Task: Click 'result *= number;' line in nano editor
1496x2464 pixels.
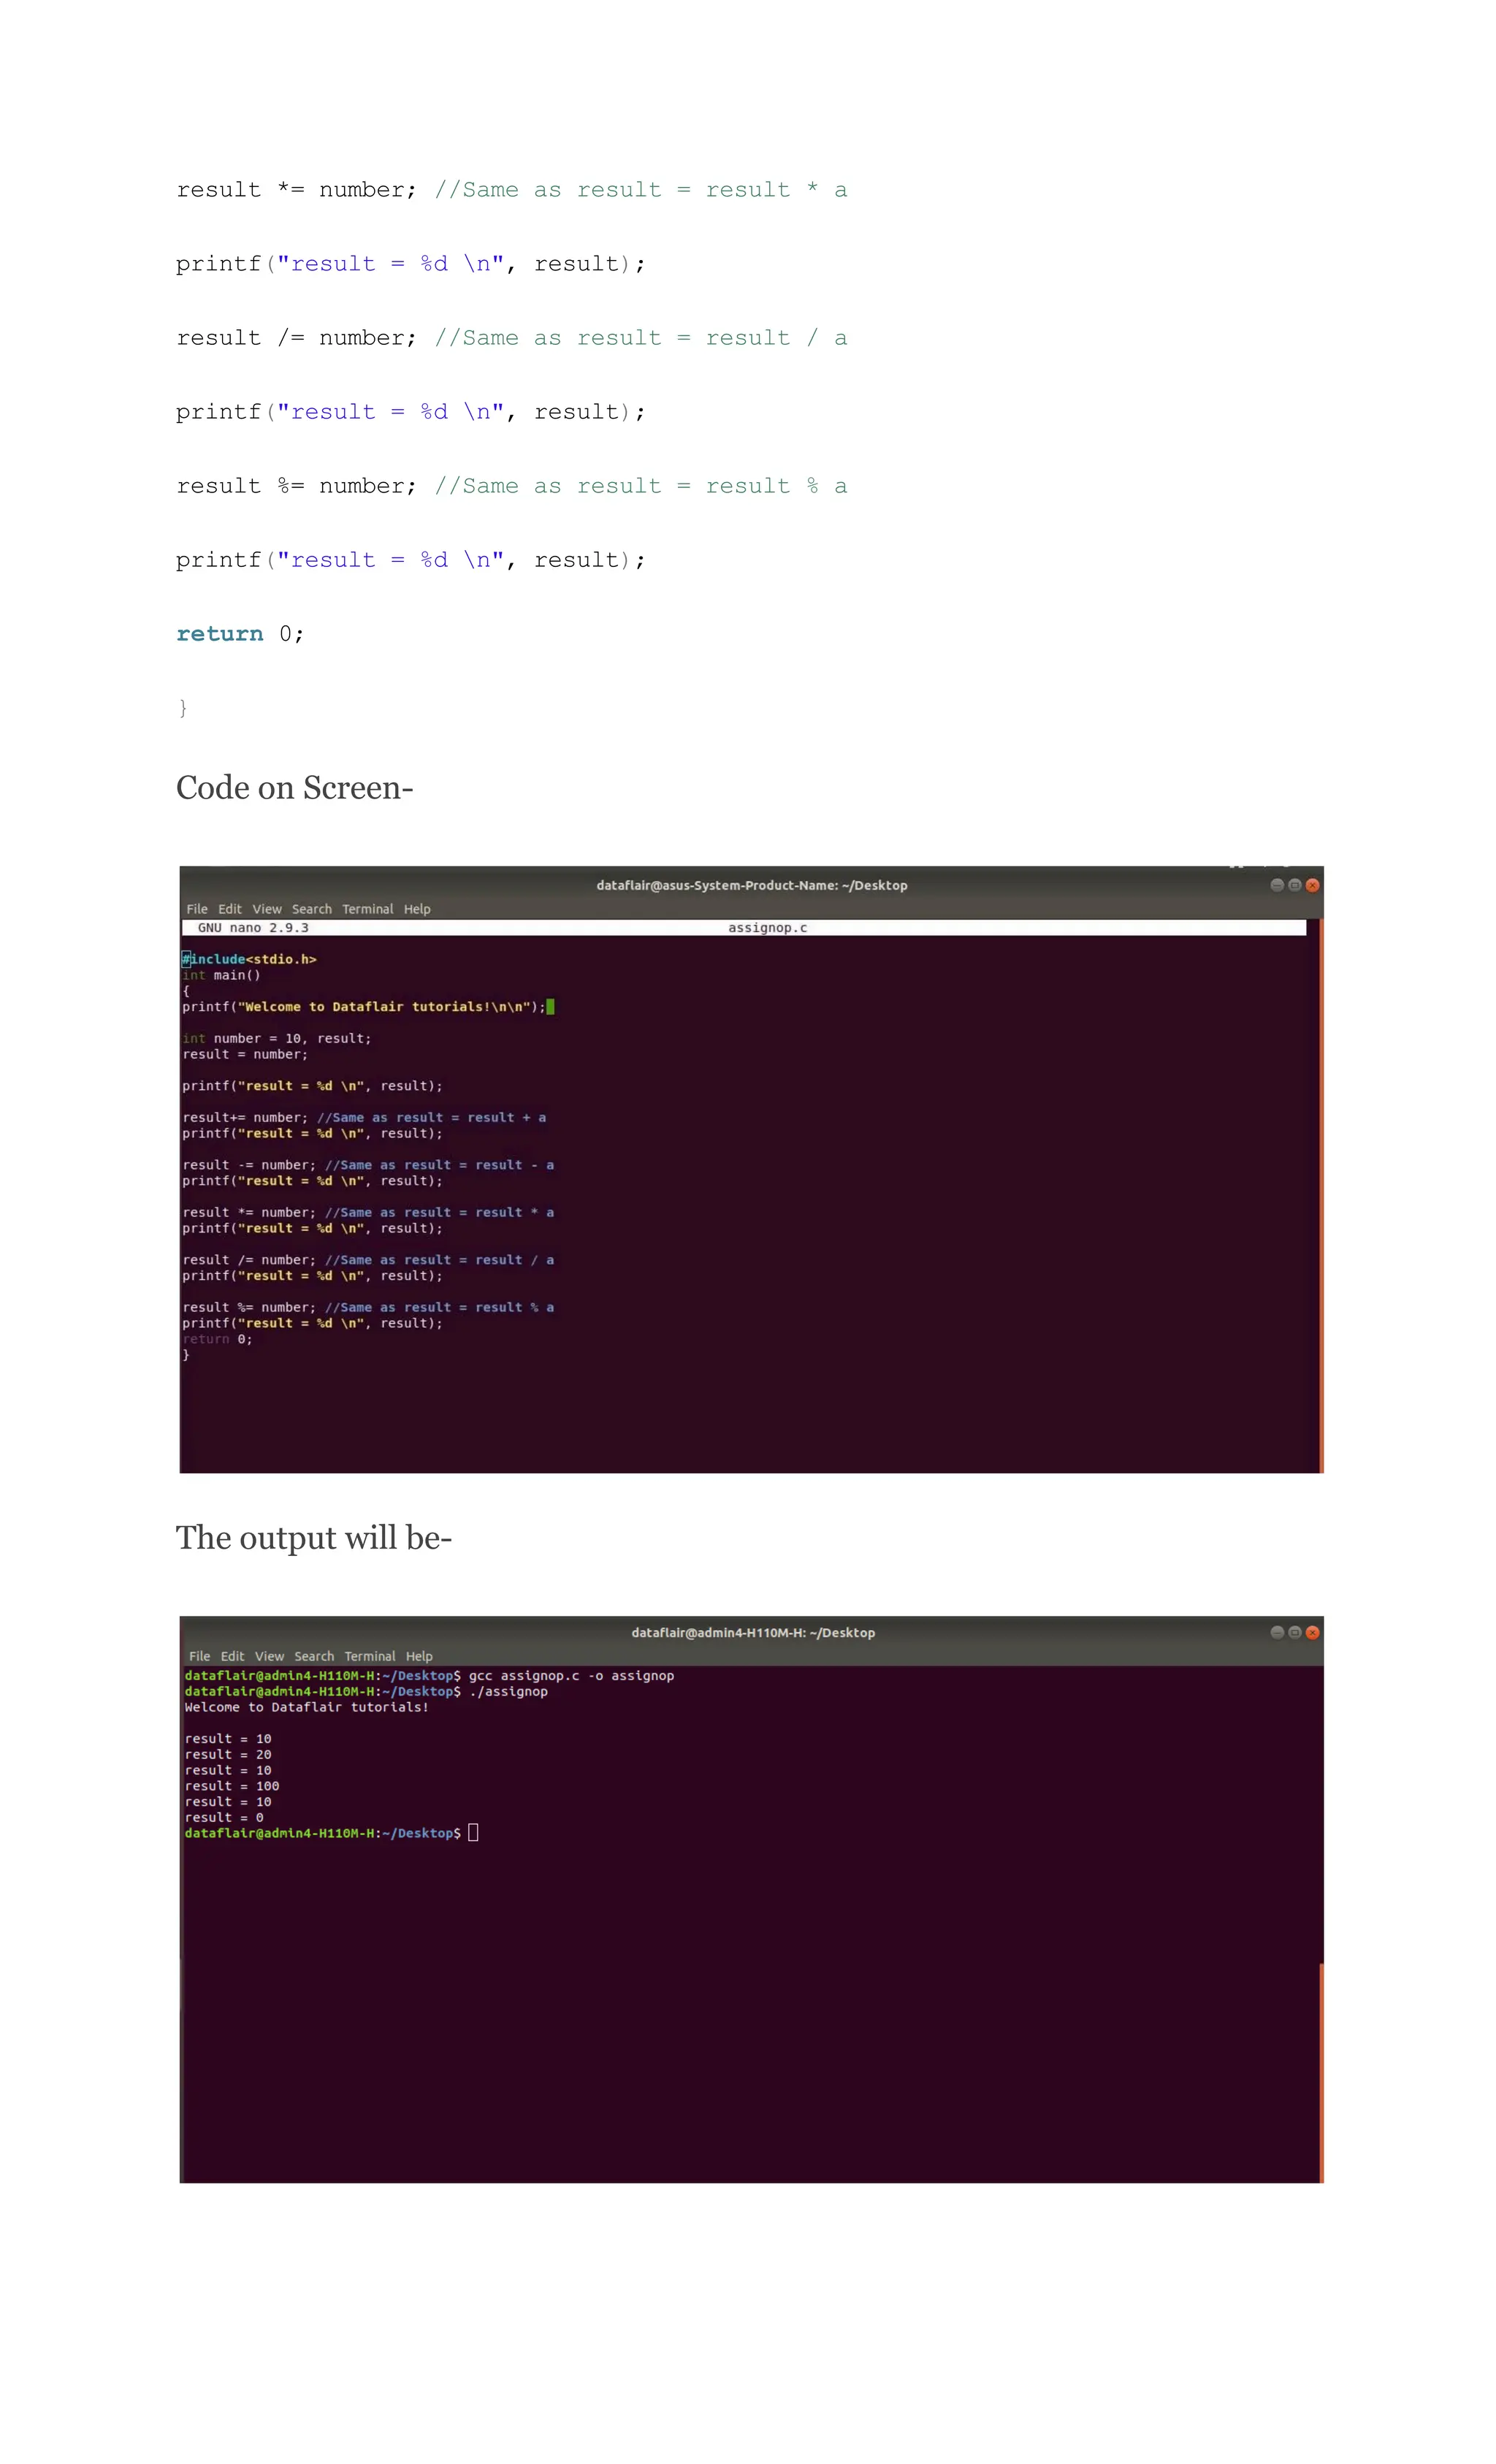Action: pyautogui.click(x=368, y=1212)
